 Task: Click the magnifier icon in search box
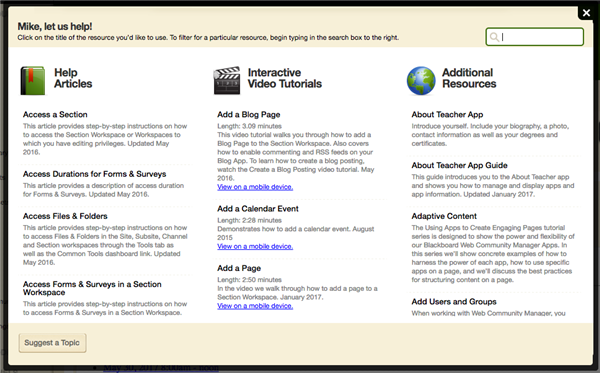pos(494,37)
